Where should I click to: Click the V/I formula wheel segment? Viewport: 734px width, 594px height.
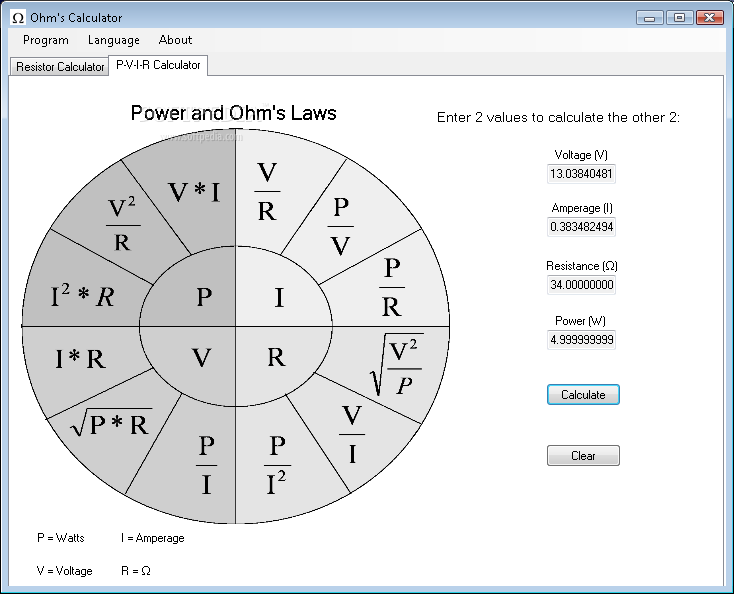tap(352, 434)
